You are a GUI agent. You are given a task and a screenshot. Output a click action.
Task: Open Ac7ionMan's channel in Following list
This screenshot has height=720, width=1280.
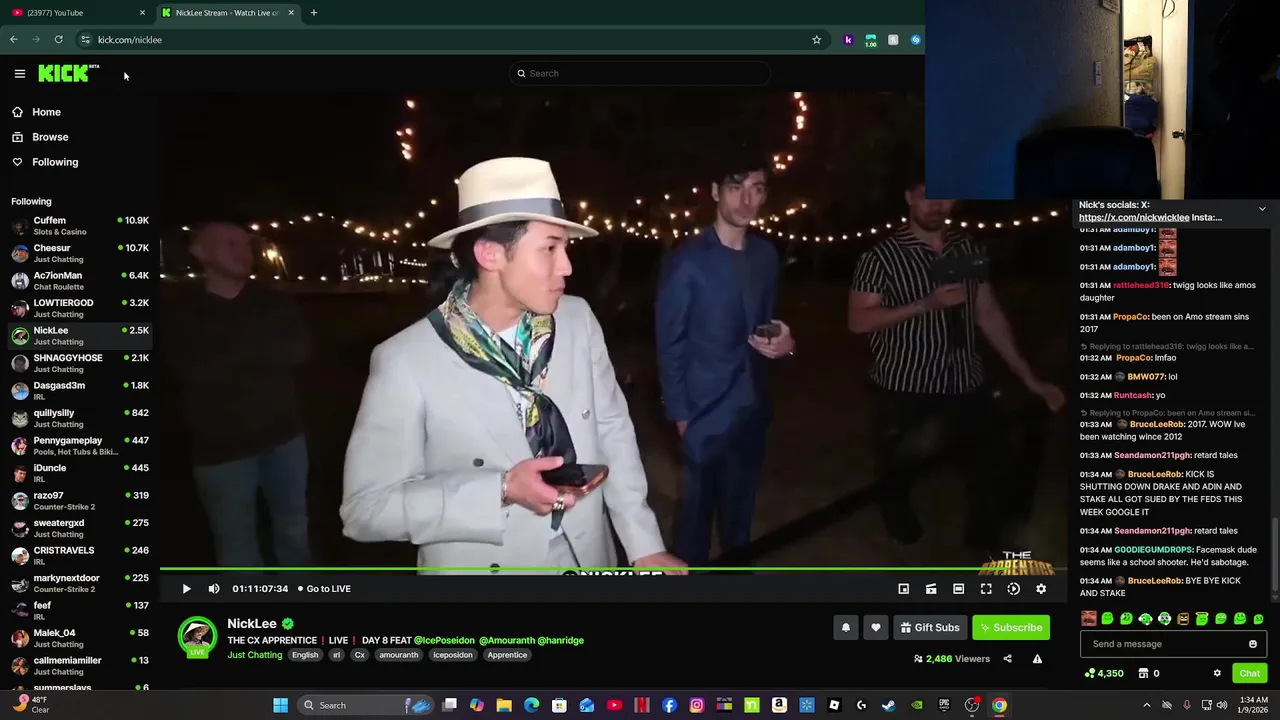tap(79, 281)
